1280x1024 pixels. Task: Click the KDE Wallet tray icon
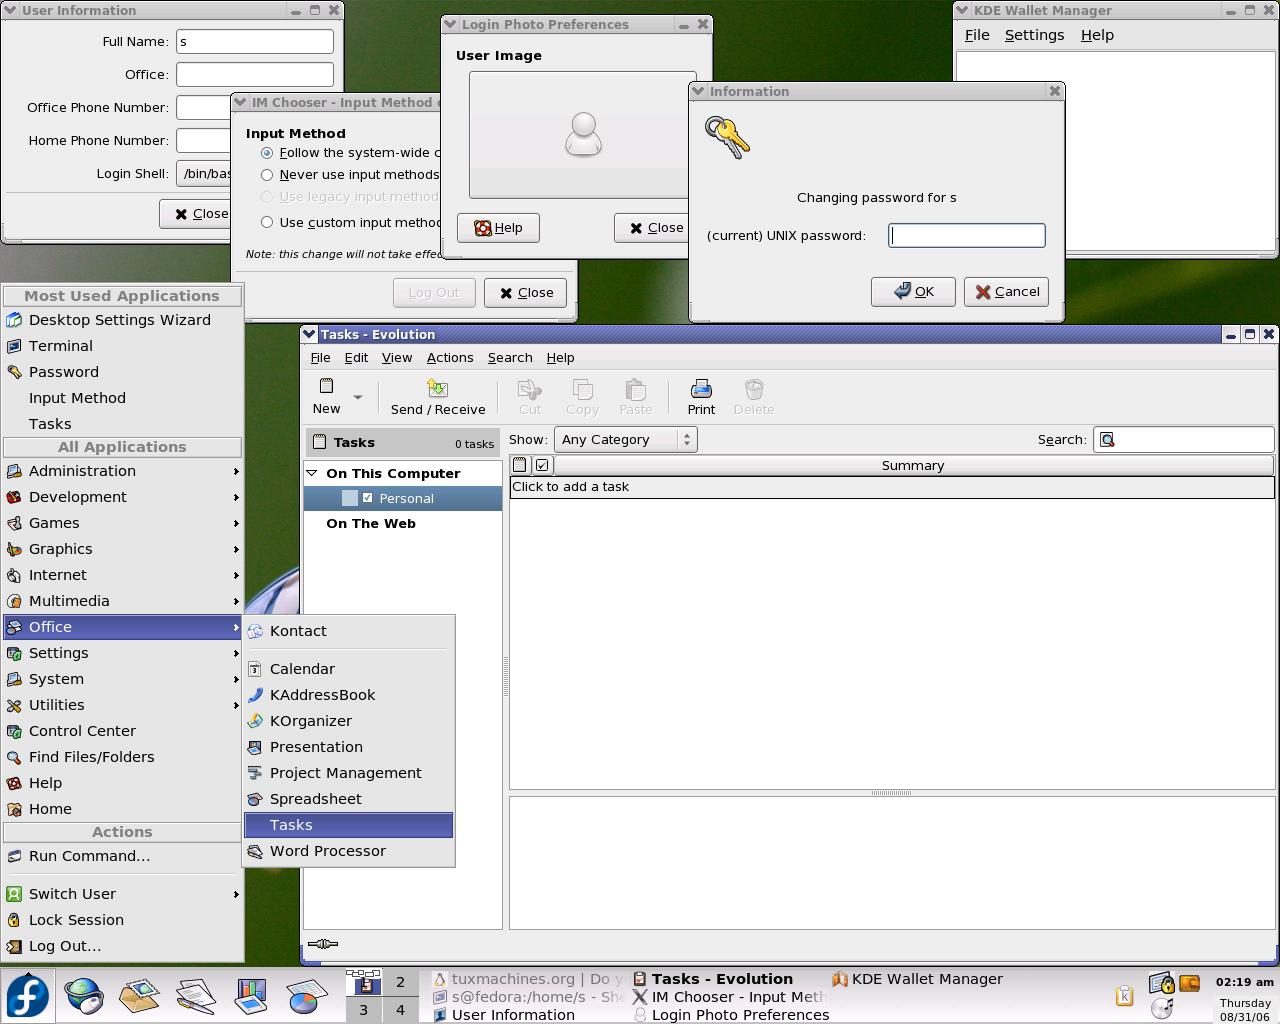[1189, 983]
